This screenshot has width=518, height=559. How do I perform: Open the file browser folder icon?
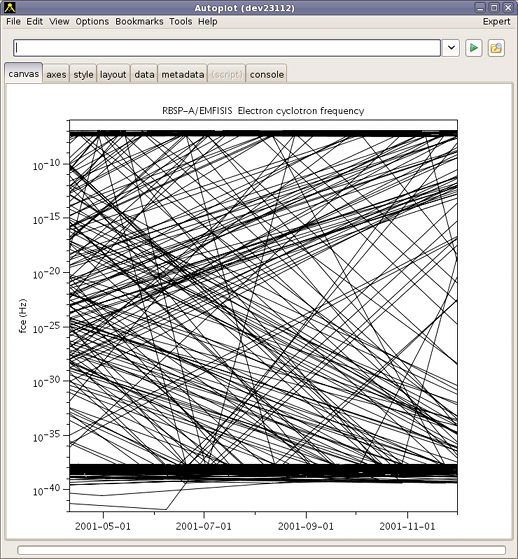pyautogui.click(x=496, y=48)
